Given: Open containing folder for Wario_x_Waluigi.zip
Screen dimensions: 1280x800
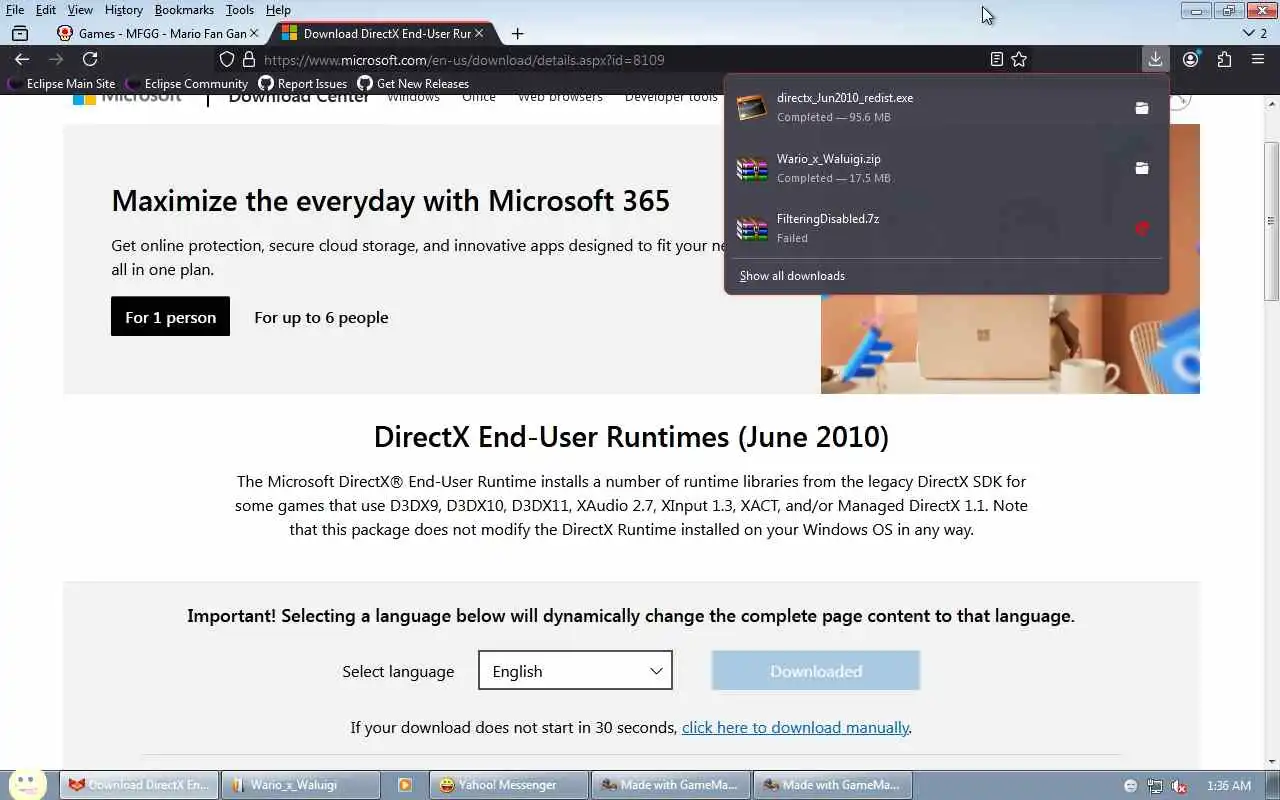Looking at the screenshot, I should (x=1141, y=168).
